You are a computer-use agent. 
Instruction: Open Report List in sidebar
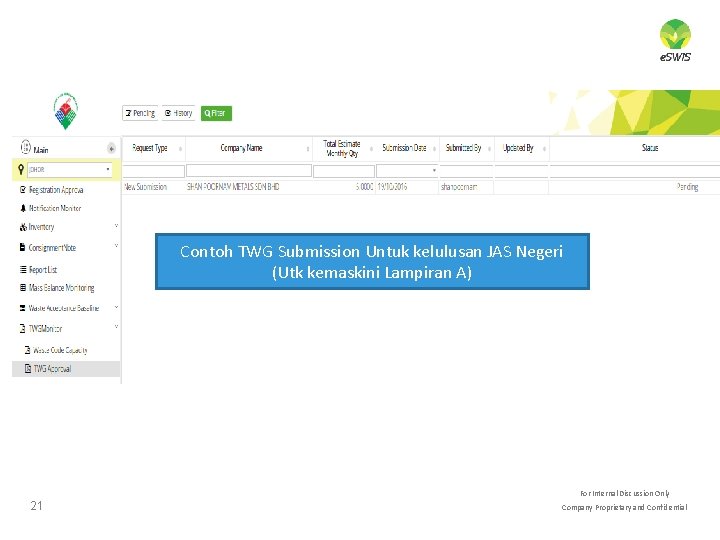click(x=43, y=270)
